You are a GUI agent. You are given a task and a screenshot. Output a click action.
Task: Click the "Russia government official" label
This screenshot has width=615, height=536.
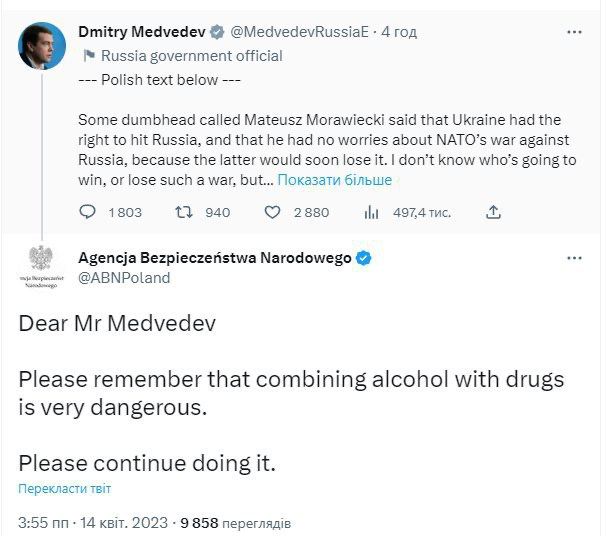(192, 56)
